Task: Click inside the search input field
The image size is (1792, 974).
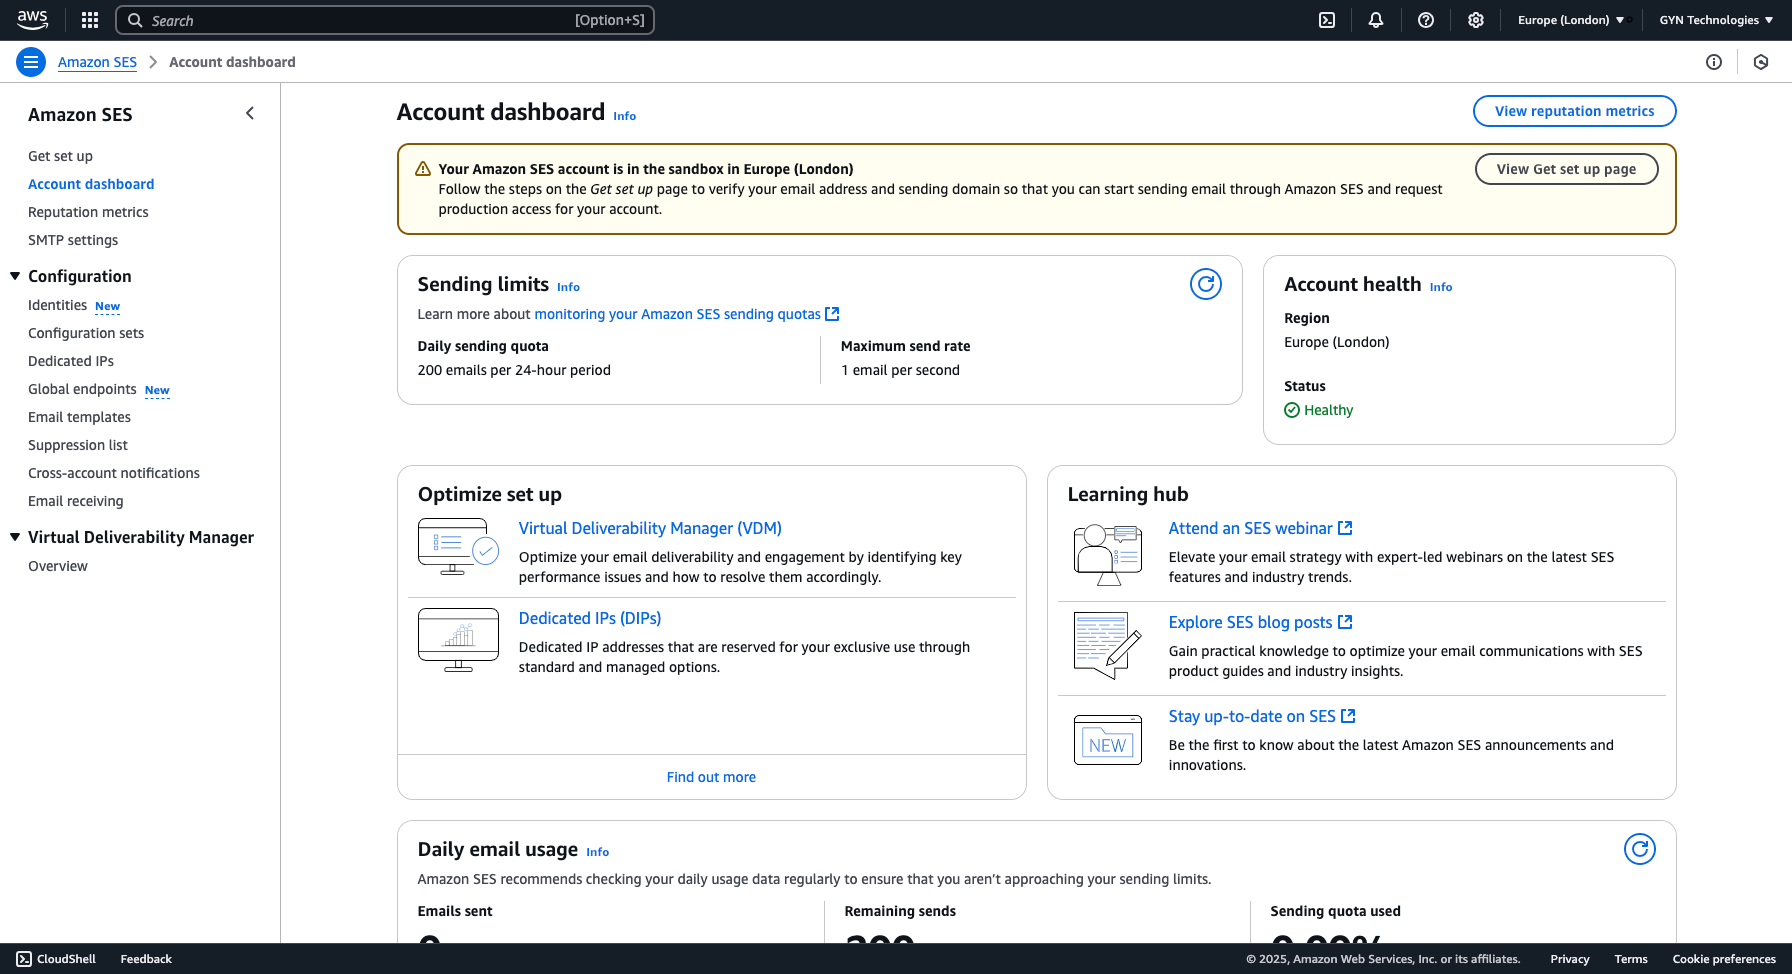Action: pyautogui.click(x=384, y=20)
